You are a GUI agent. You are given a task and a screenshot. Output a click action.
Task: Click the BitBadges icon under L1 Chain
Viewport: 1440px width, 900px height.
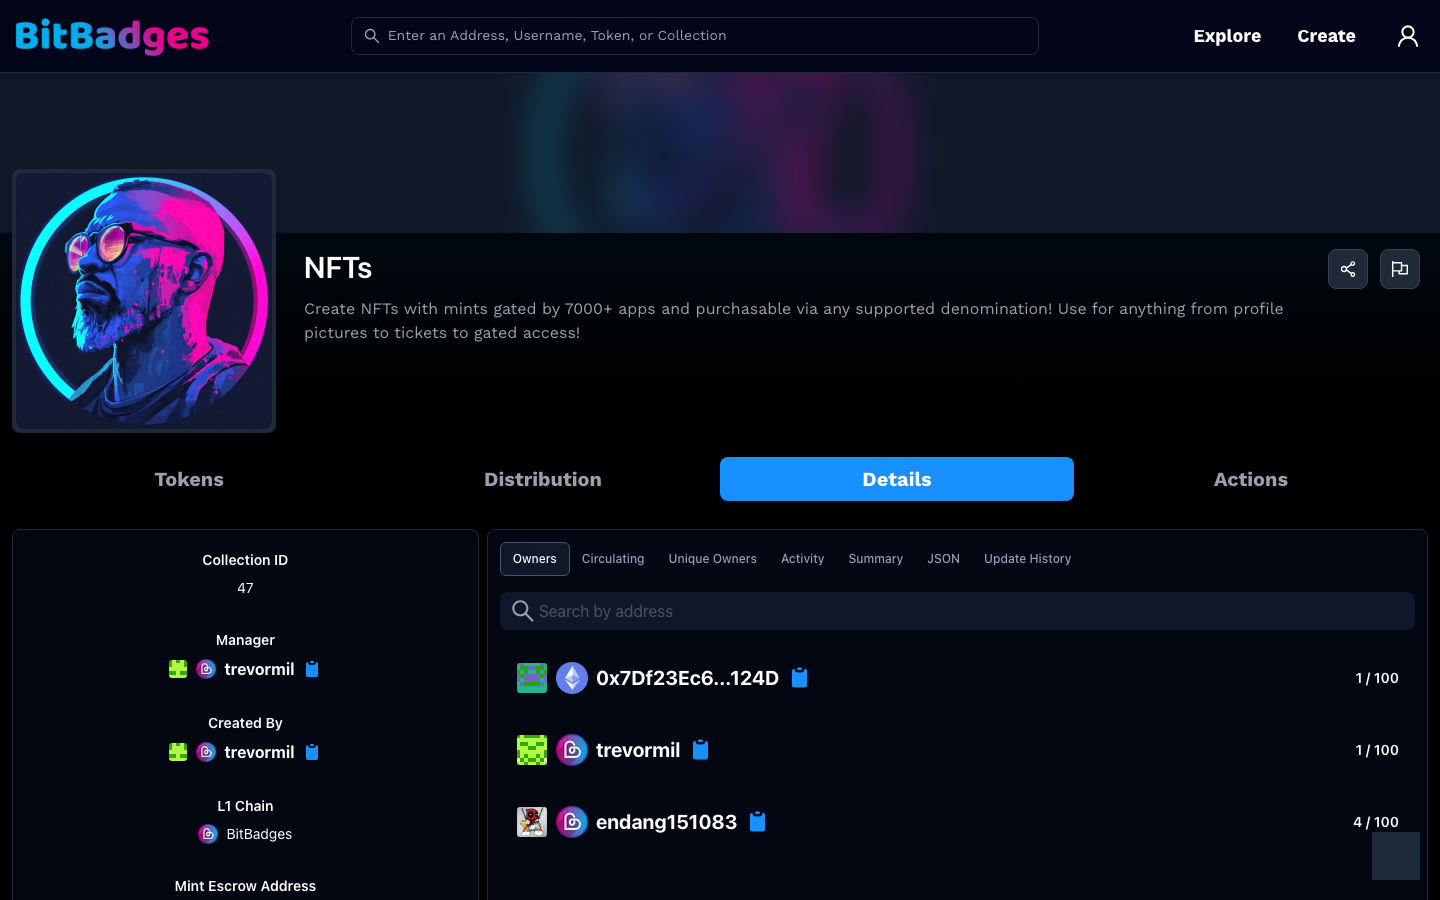tap(208, 834)
